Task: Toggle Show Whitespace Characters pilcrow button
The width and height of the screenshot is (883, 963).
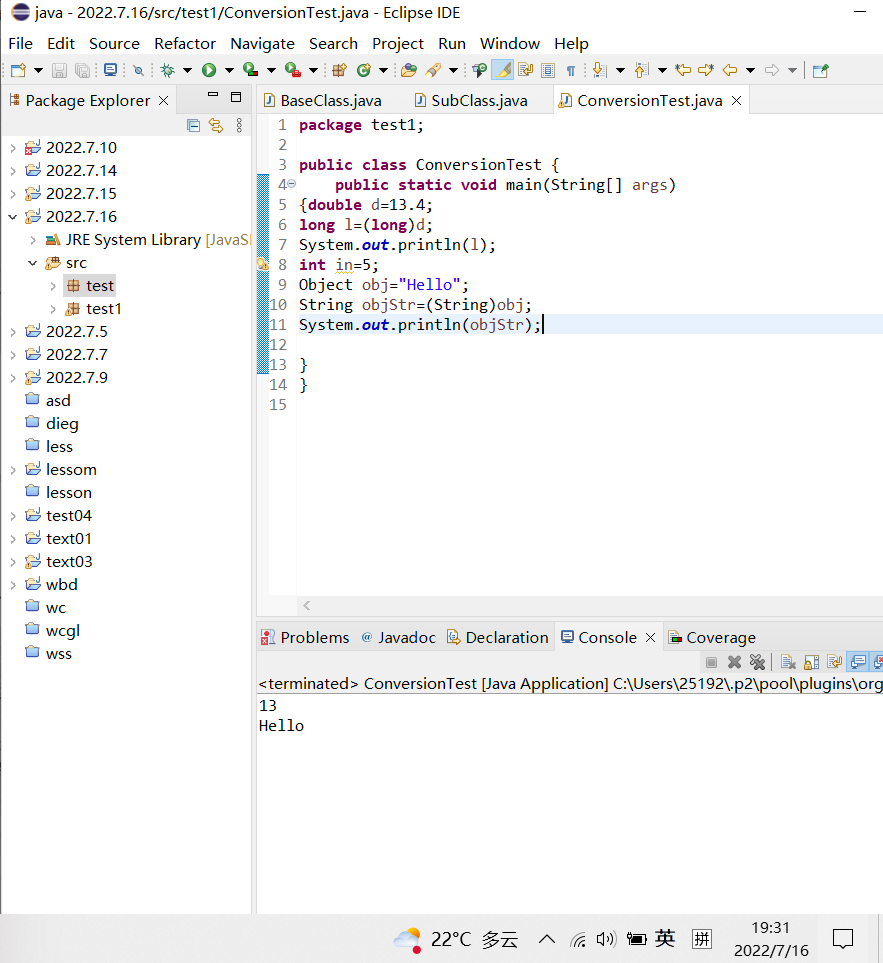Action: [x=570, y=70]
